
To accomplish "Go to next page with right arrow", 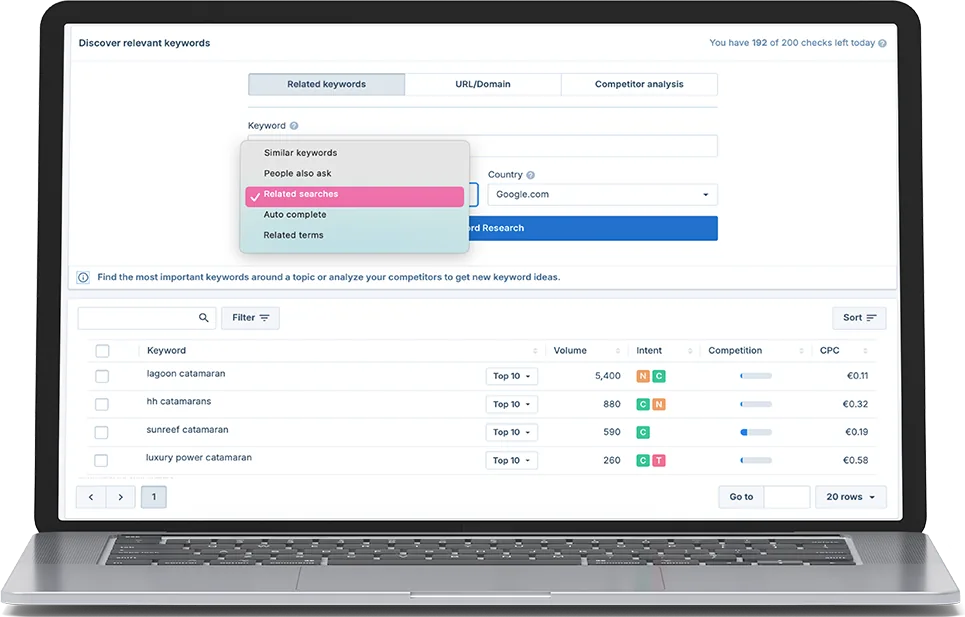I will pos(121,497).
